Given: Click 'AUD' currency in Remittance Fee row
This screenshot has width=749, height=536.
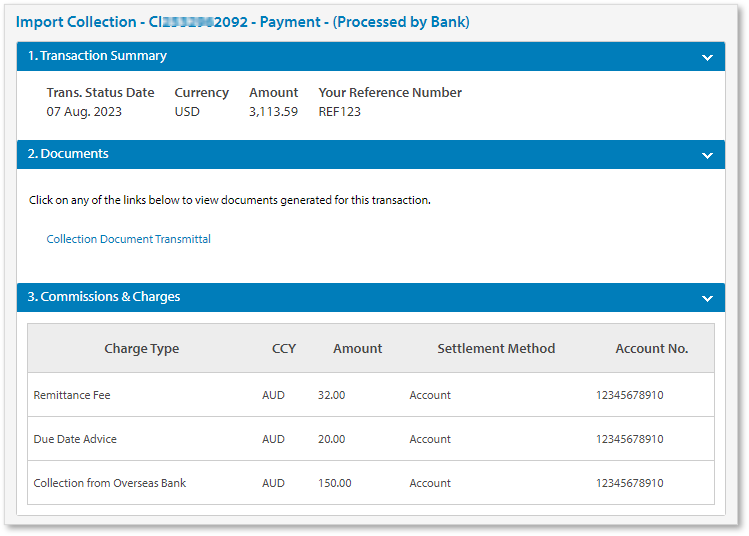Looking at the screenshot, I should pyautogui.click(x=273, y=395).
